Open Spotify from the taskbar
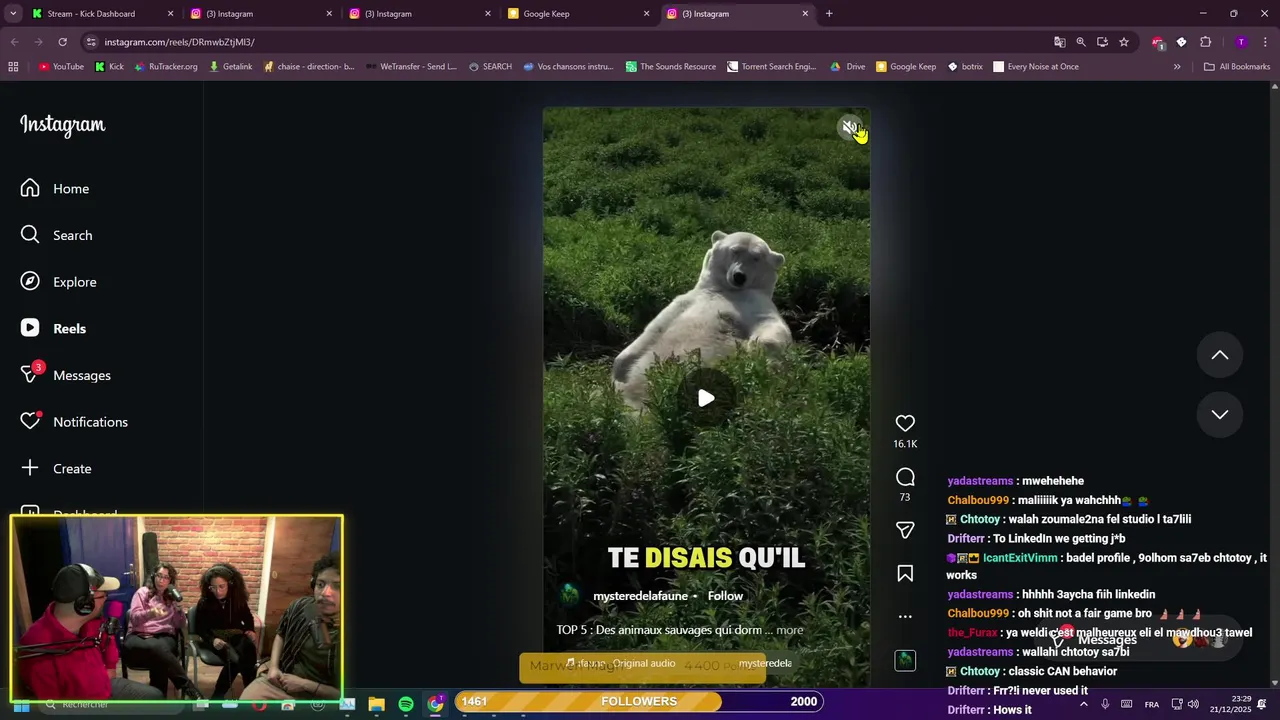Viewport: 1280px width, 720px height. point(406,704)
